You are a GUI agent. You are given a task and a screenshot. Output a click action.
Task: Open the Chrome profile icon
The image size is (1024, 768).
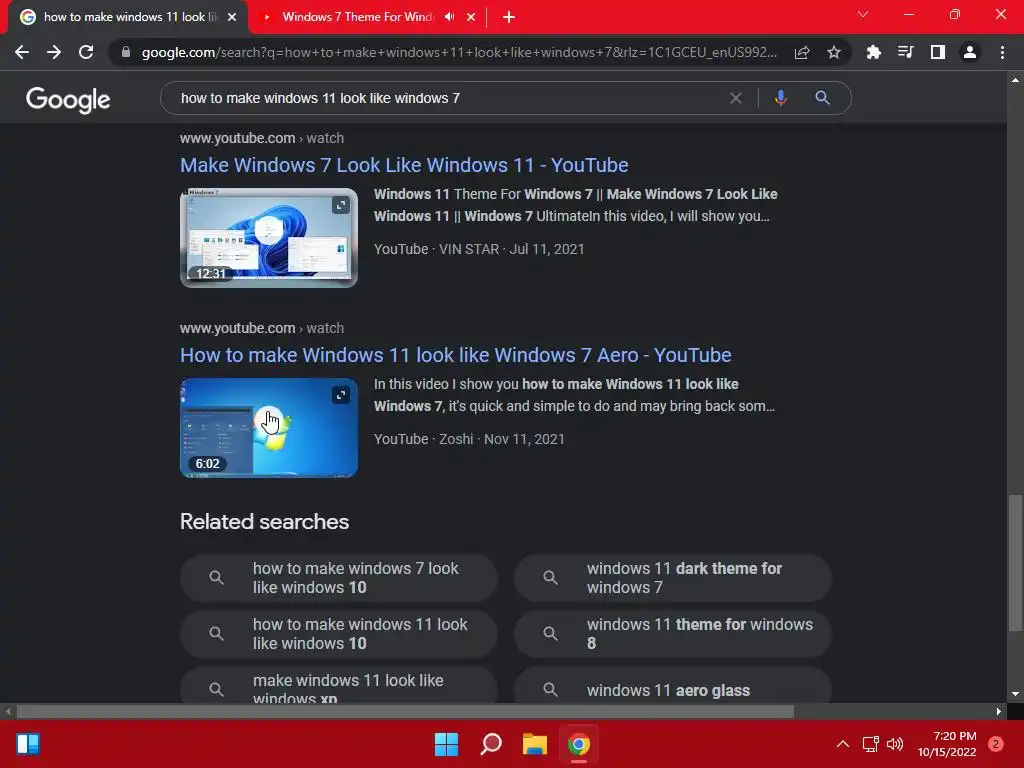click(970, 52)
